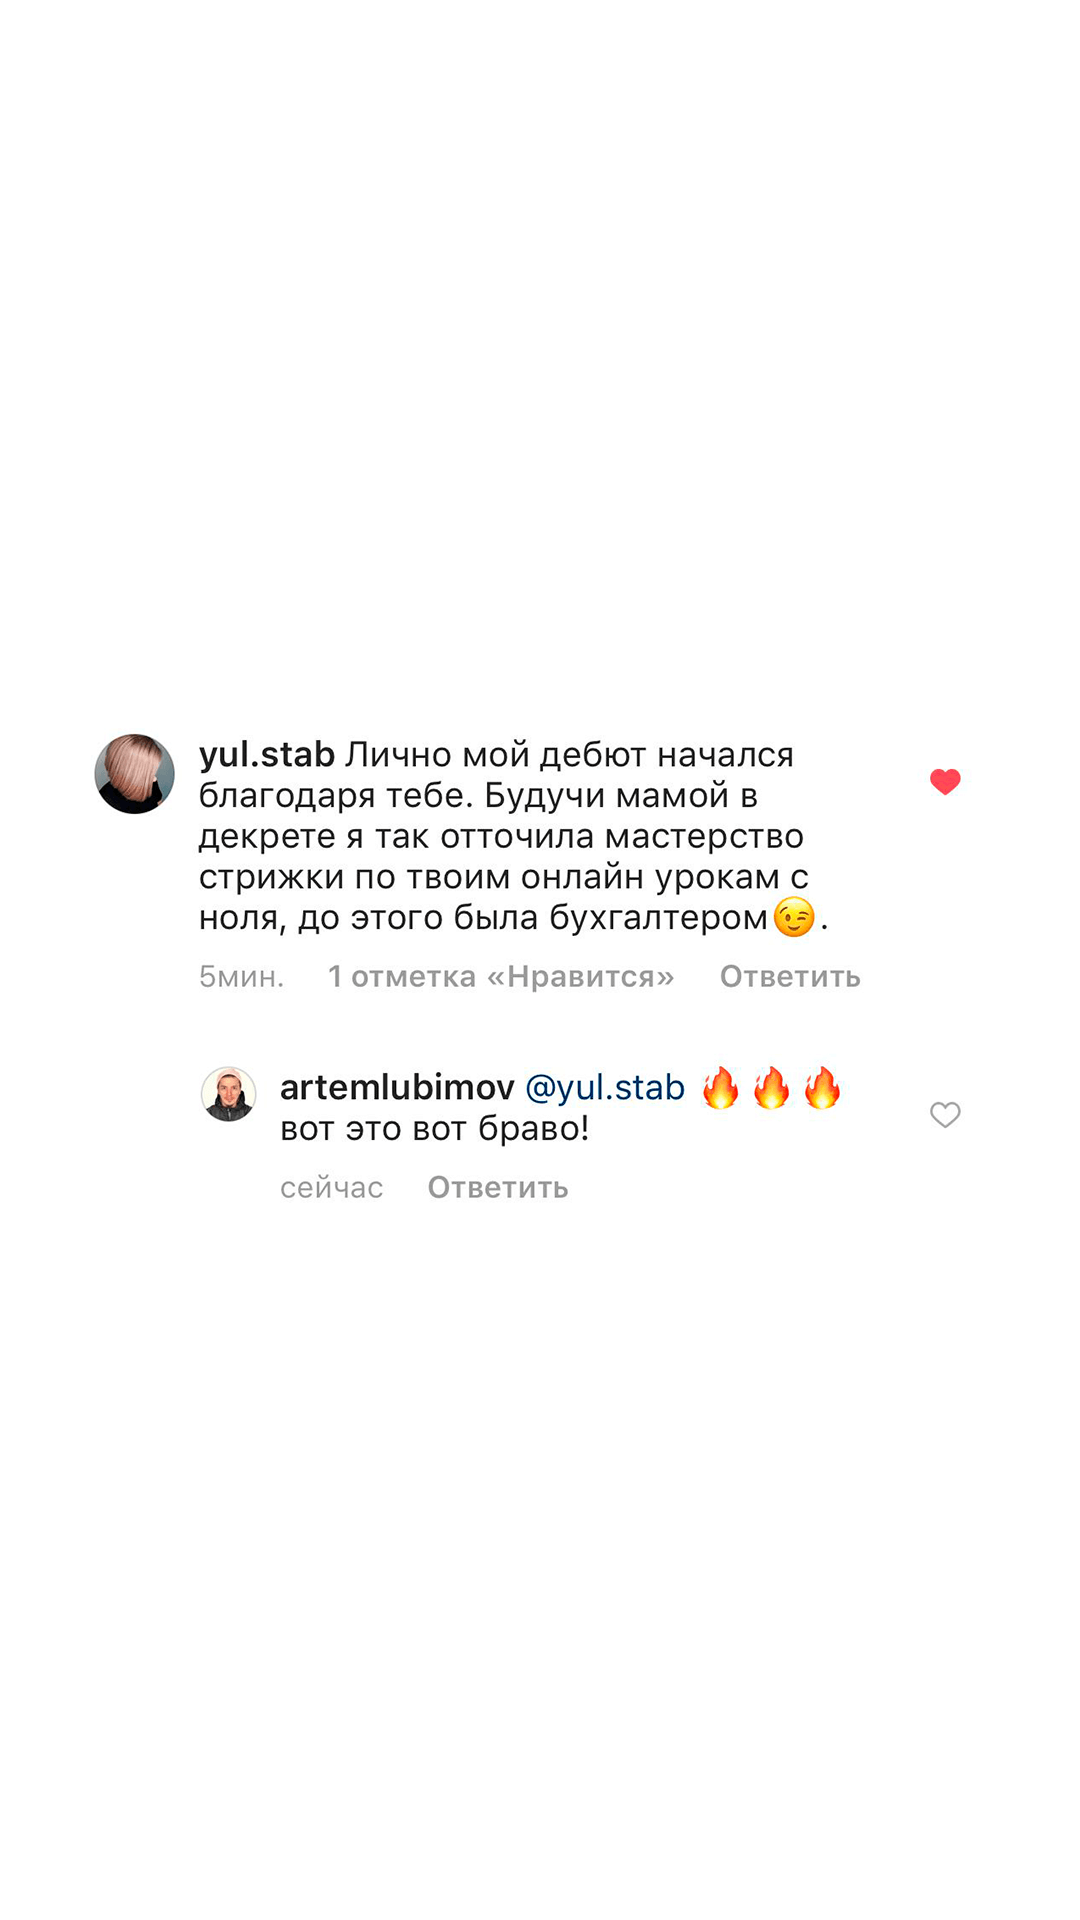Image resolution: width=1080 pixels, height=1920 pixels.
Task: Tap the artemlubimov username in the reply
Action: (x=397, y=1087)
